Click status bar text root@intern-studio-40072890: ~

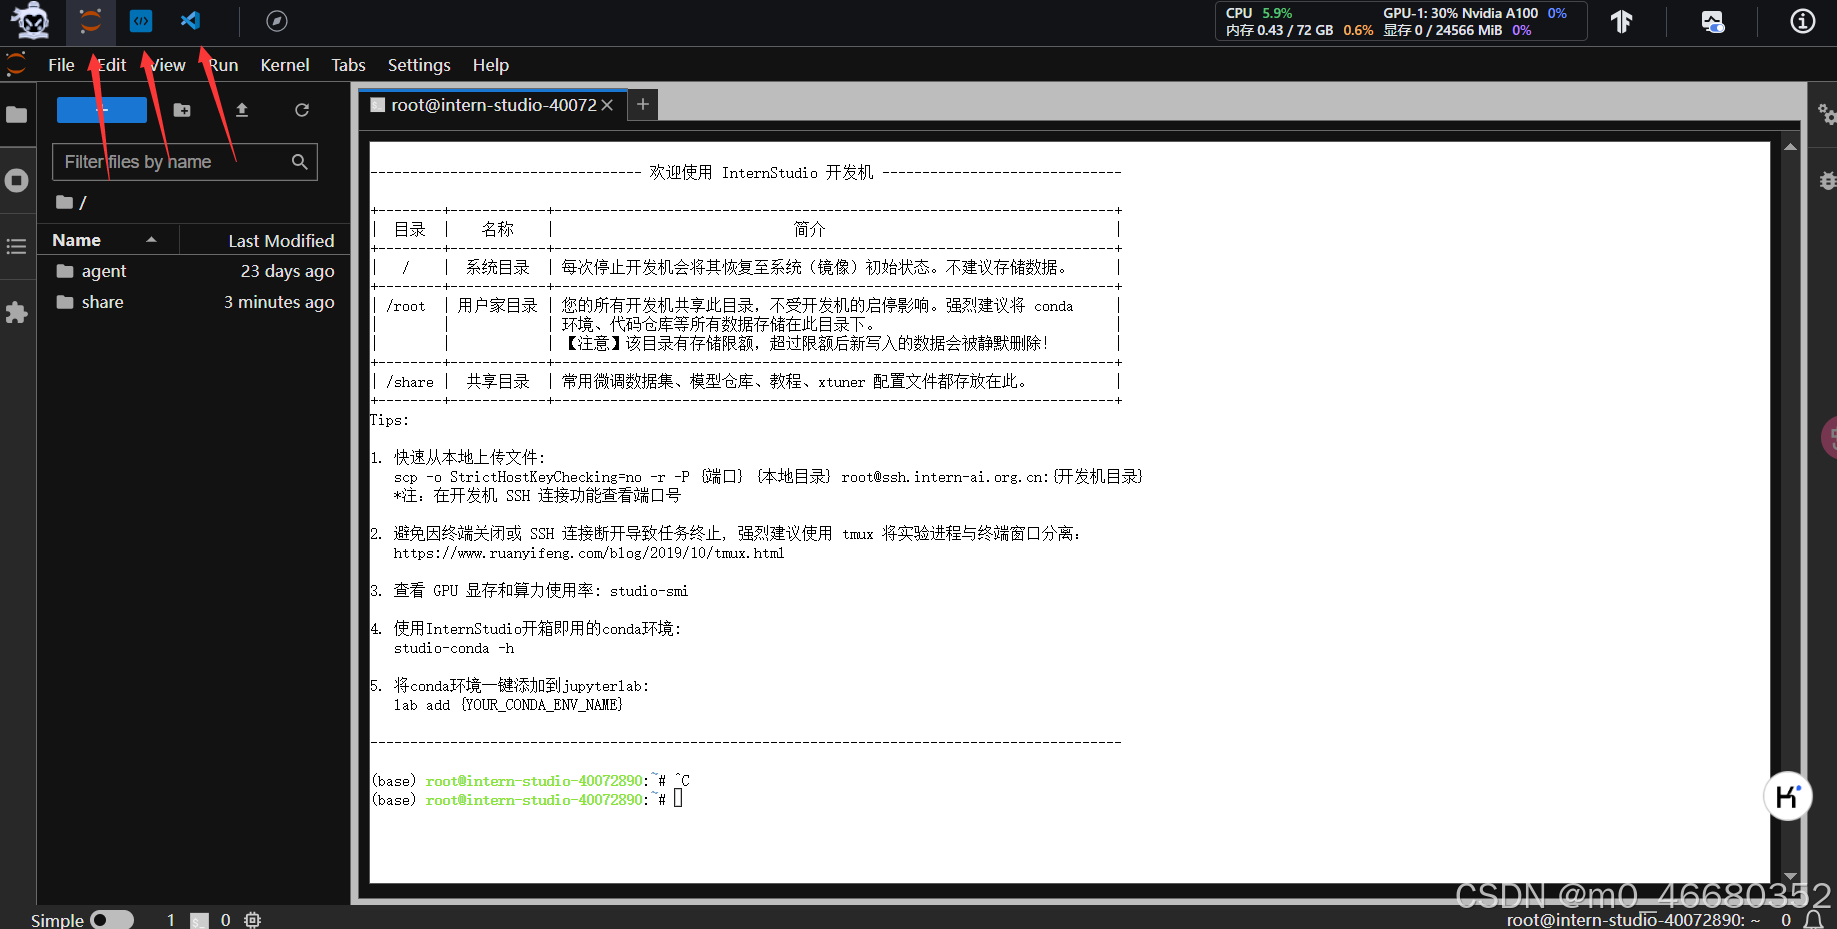pos(1633,920)
